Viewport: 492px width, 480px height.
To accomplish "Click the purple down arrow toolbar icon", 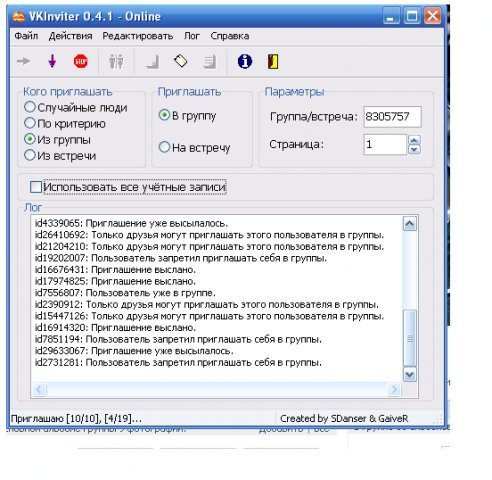I will click(52, 61).
